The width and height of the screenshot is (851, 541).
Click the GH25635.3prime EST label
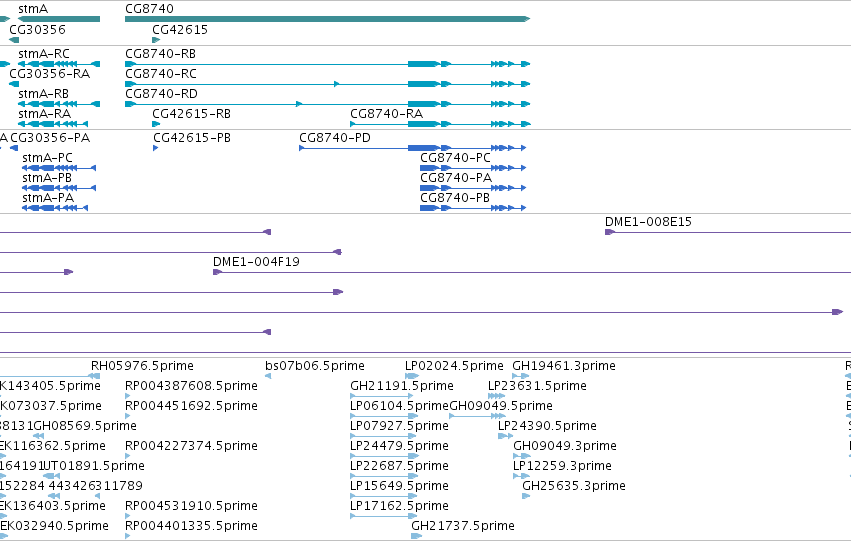pos(574,486)
